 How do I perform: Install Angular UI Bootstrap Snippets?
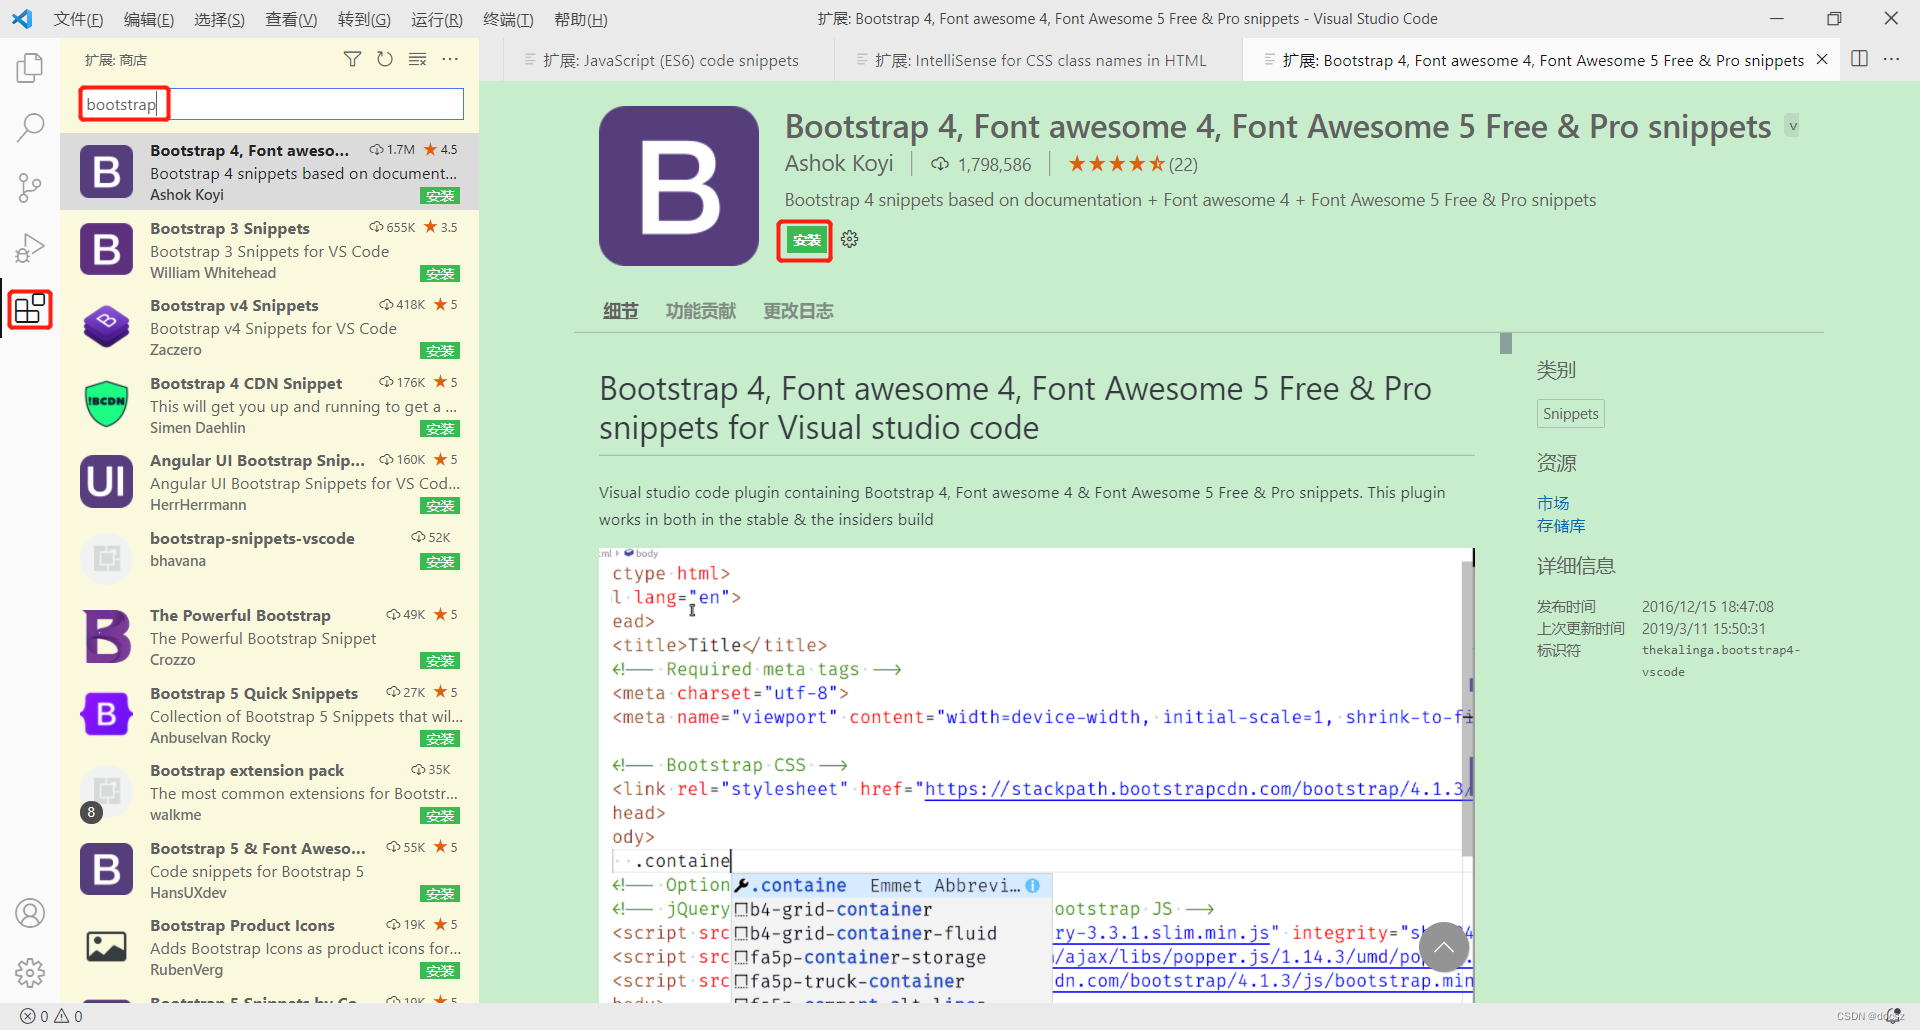pyautogui.click(x=440, y=506)
